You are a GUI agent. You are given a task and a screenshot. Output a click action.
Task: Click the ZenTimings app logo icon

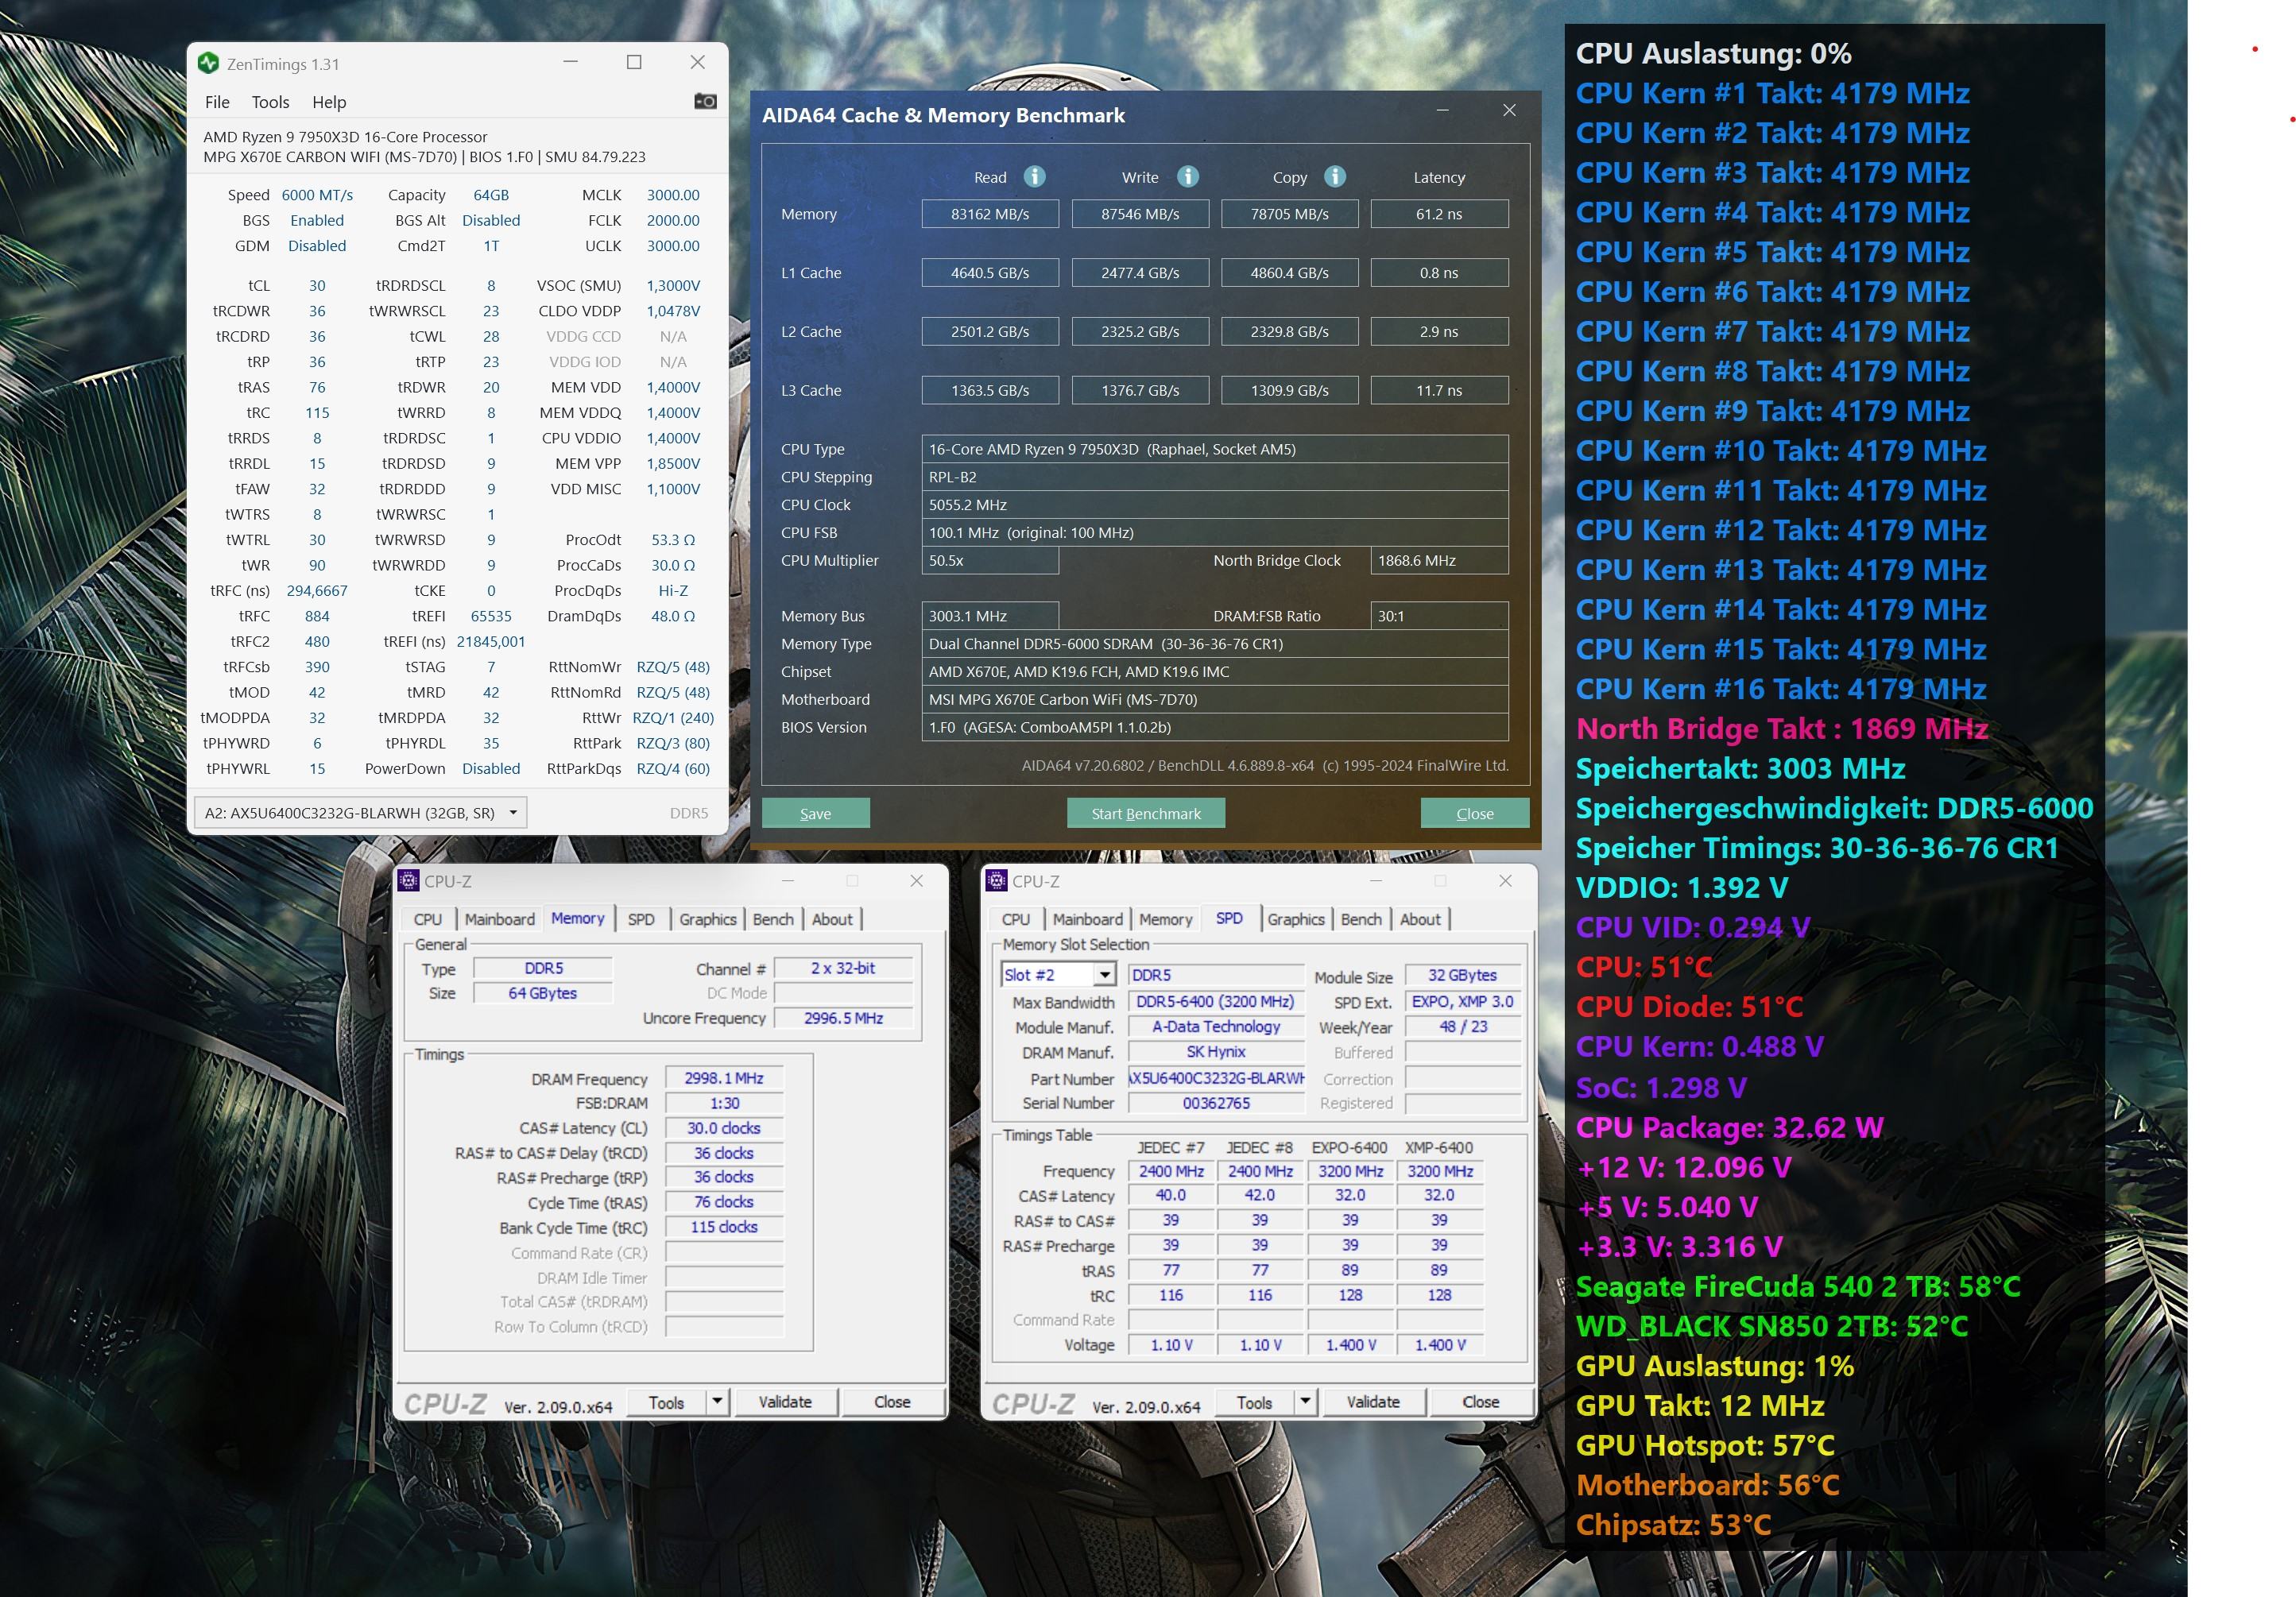coord(208,63)
